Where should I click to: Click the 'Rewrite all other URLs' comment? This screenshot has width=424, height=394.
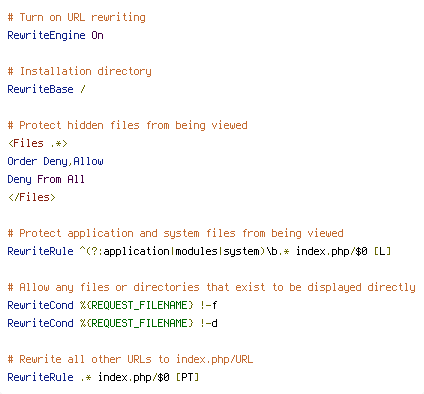[130, 359]
